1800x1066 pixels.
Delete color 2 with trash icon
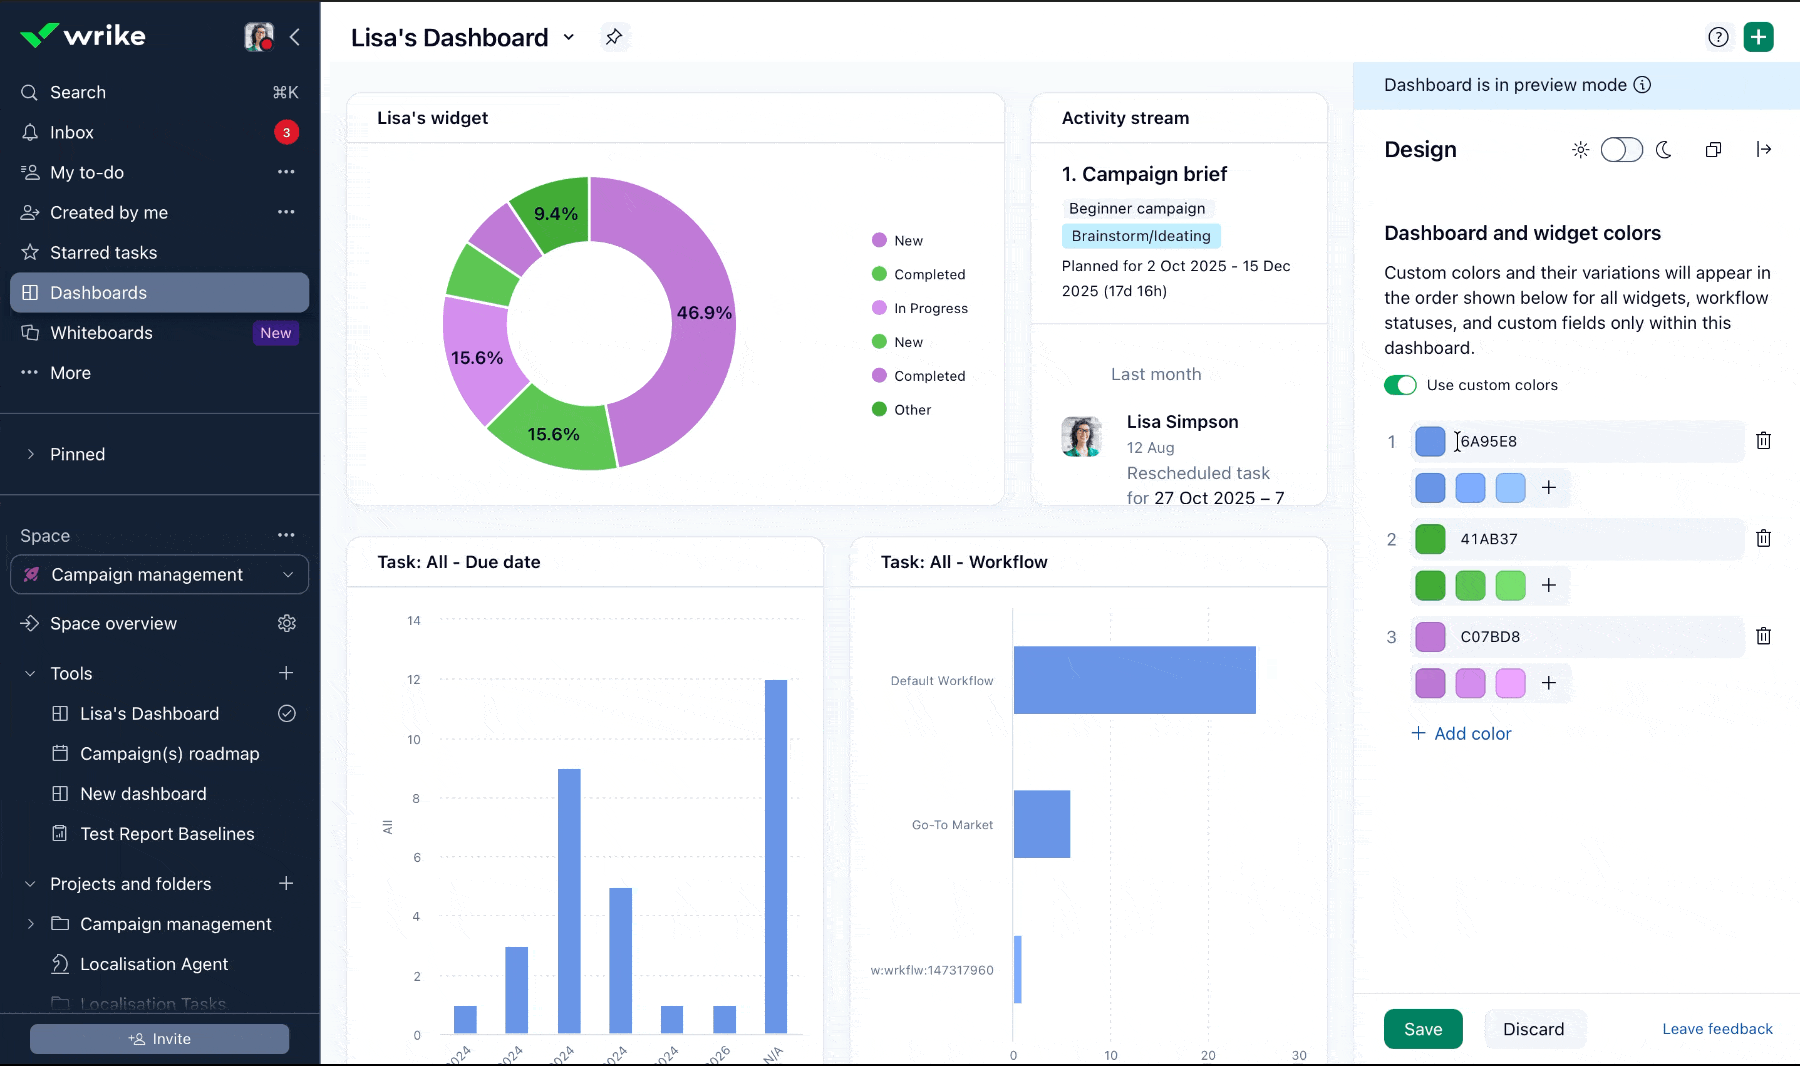click(x=1764, y=539)
